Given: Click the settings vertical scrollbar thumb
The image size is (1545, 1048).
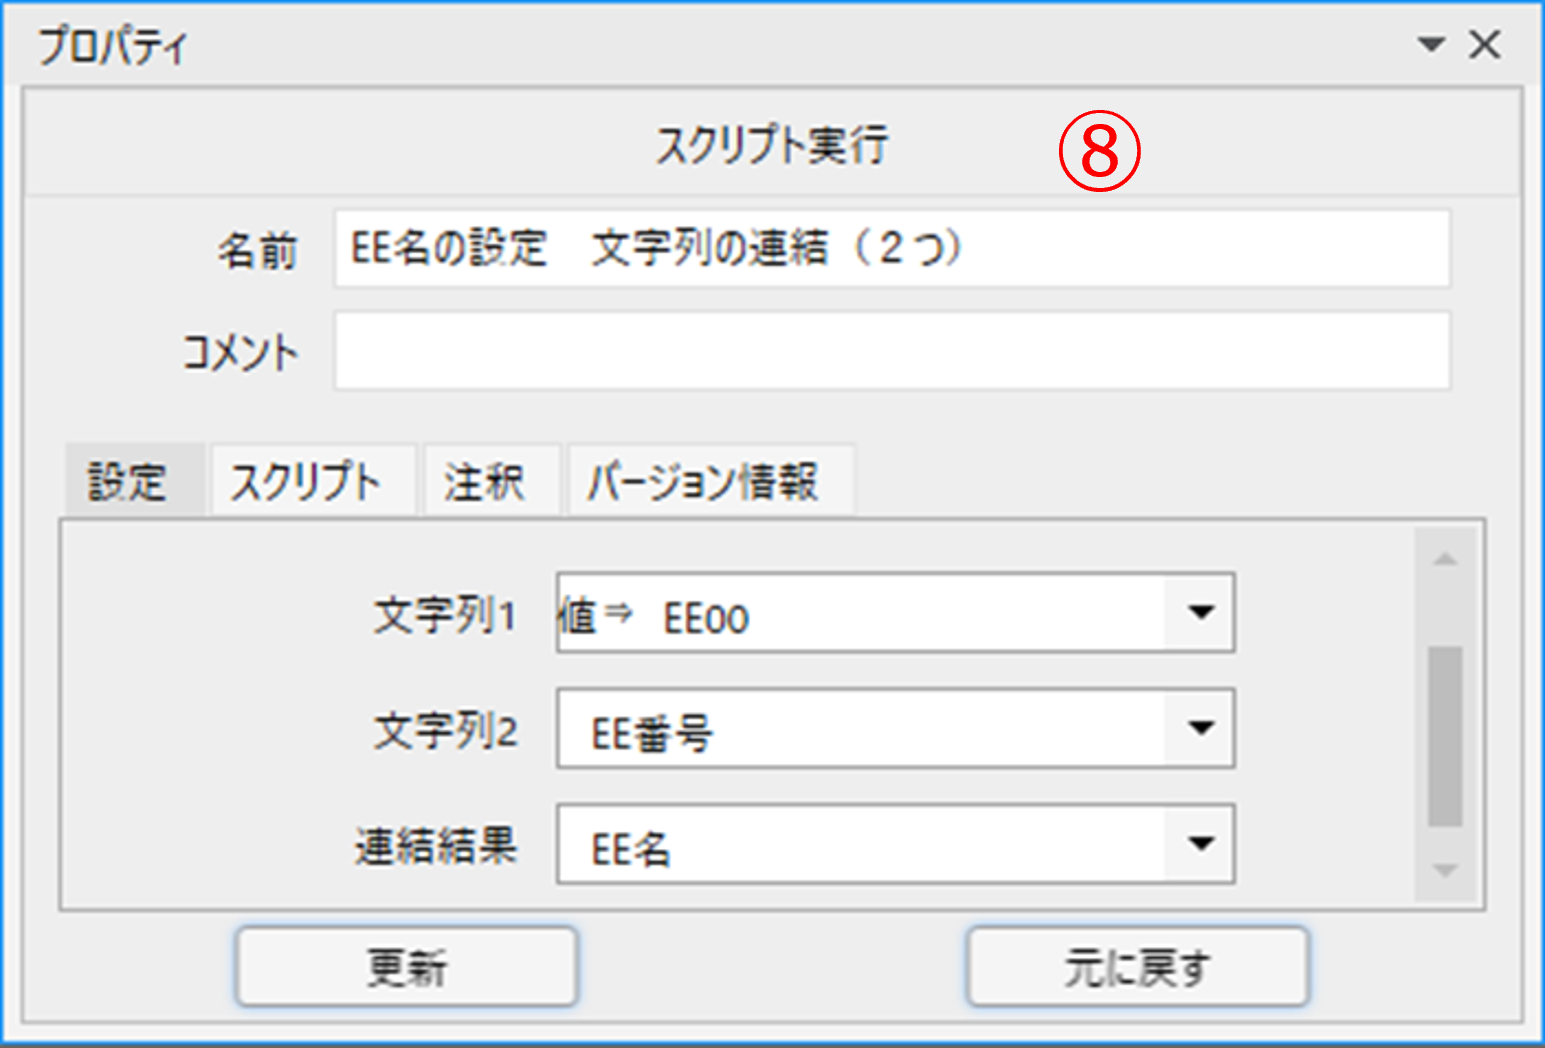Looking at the screenshot, I should pos(1445,735).
